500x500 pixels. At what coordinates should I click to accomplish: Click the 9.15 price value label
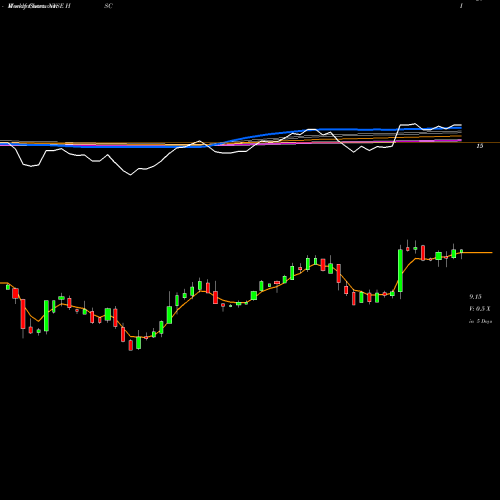[x=475, y=296]
